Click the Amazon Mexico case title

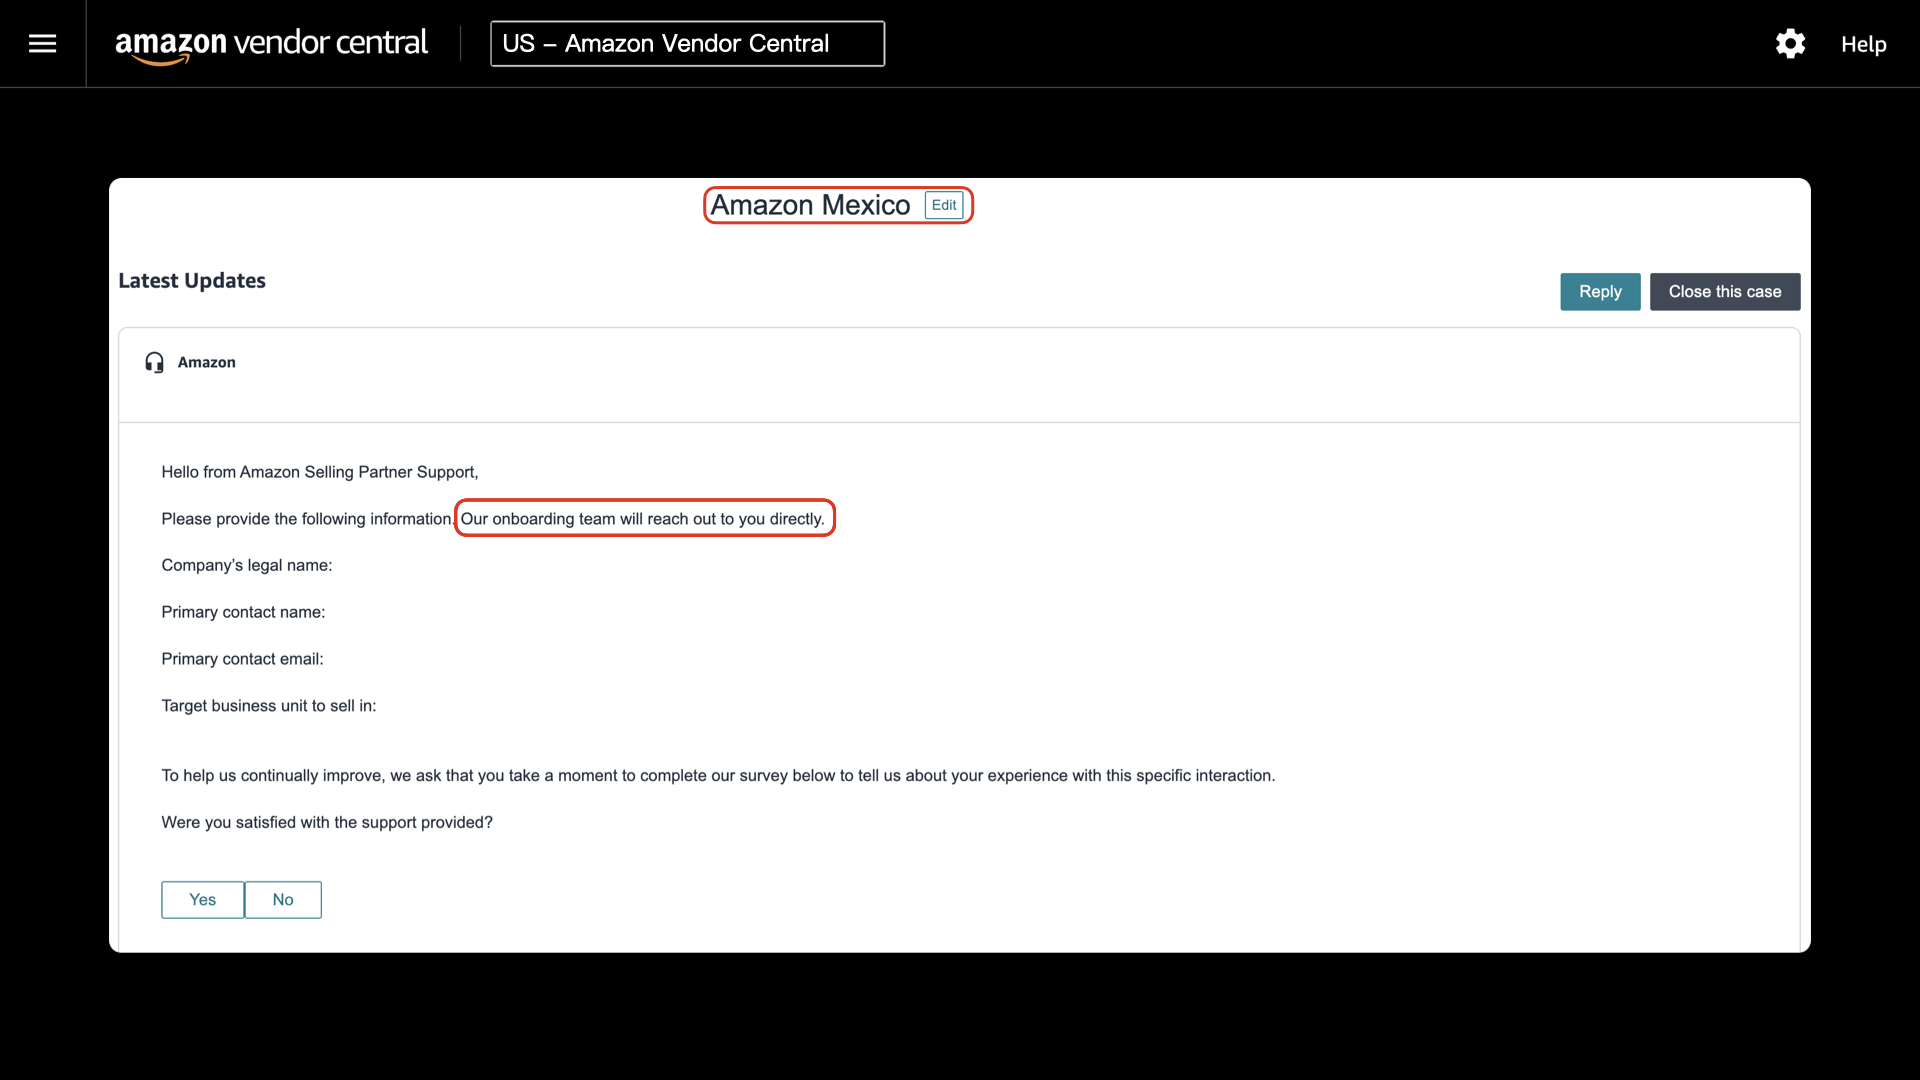pyautogui.click(x=810, y=205)
